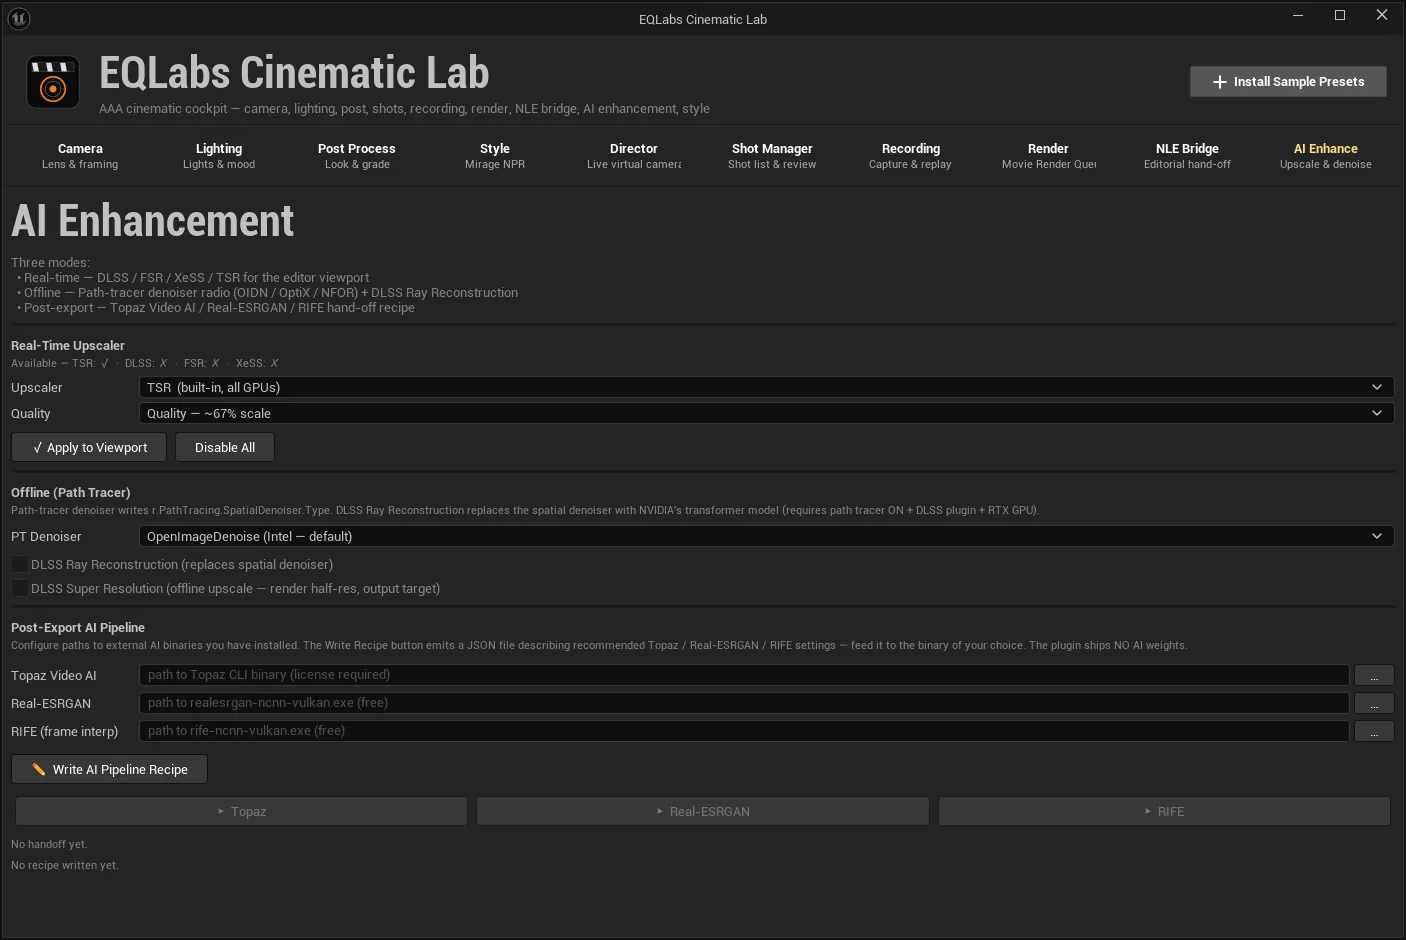This screenshot has width=1406, height=940.
Task: Run the RIFE handoff button
Action: tap(1164, 811)
